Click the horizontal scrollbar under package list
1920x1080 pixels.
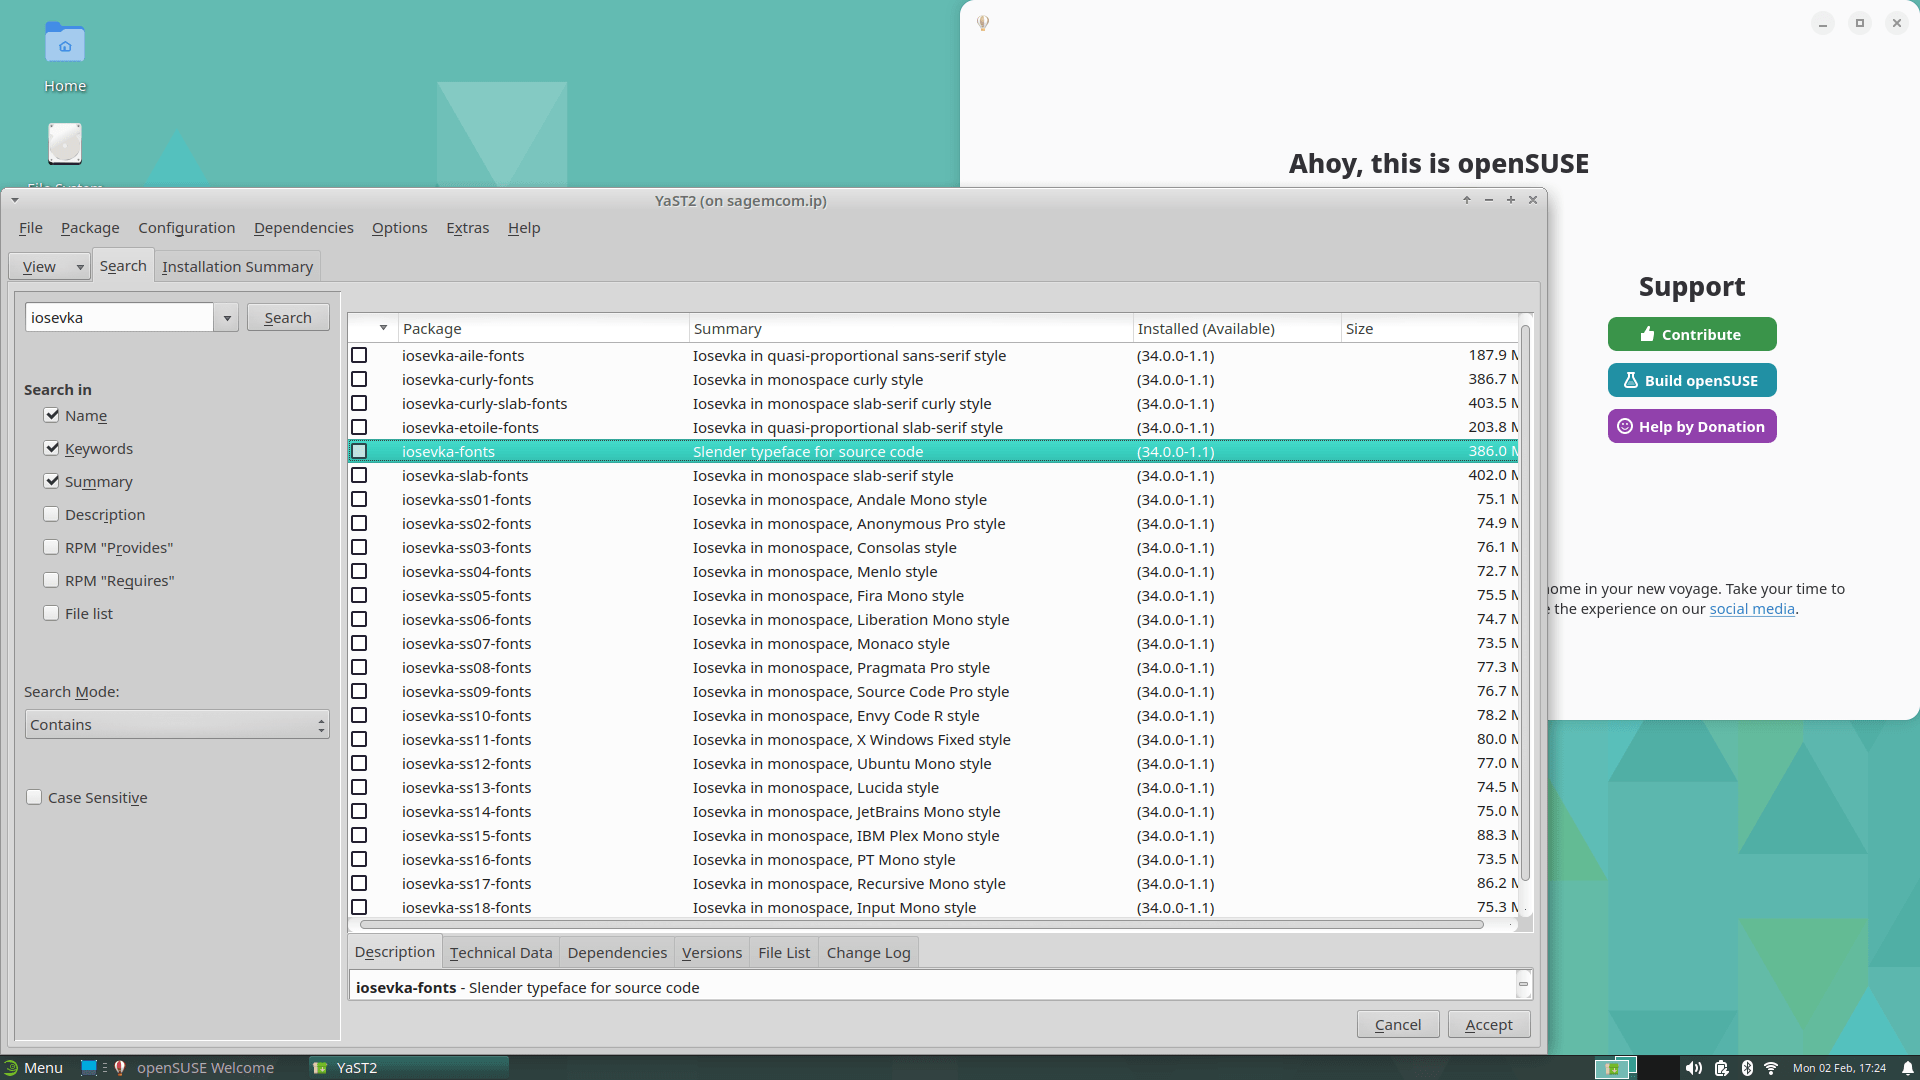[x=920, y=925]
